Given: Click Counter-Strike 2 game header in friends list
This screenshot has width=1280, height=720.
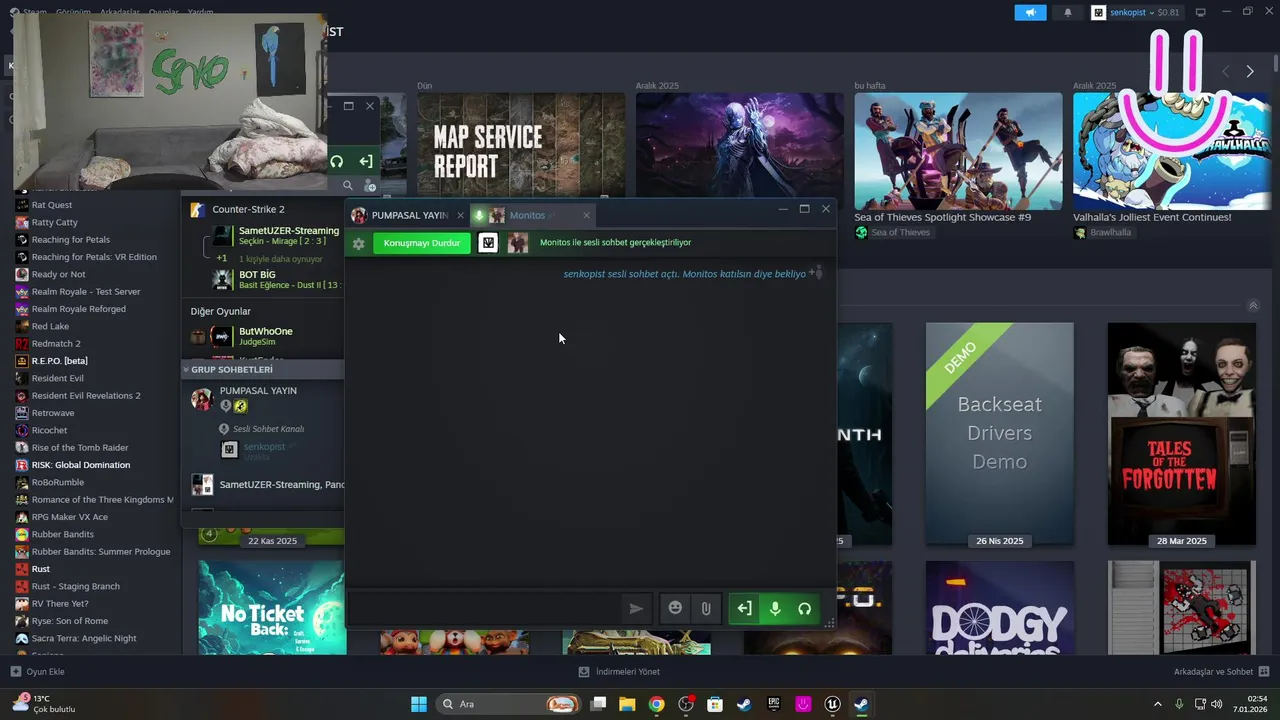Looking at the screenshot, I should pyautogui.click(x=248, y=209).
